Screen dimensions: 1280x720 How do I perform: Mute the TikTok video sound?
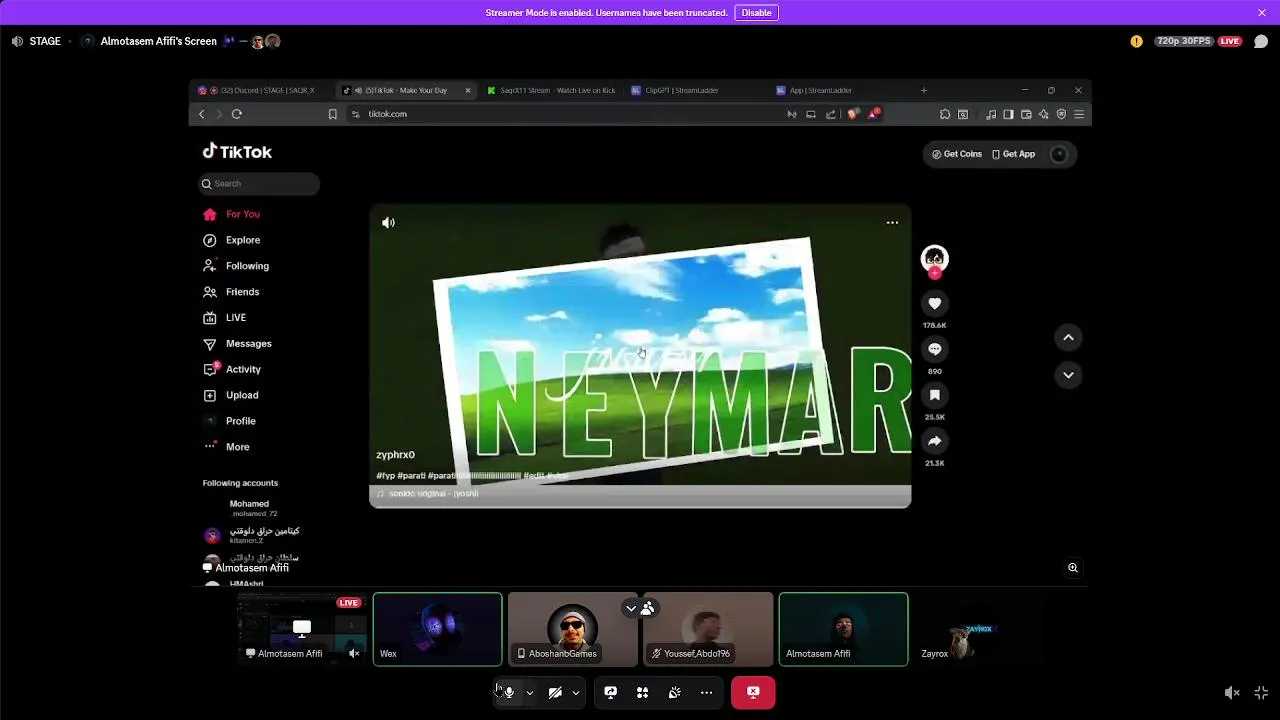pyautogui.click(x=388, y=223)
